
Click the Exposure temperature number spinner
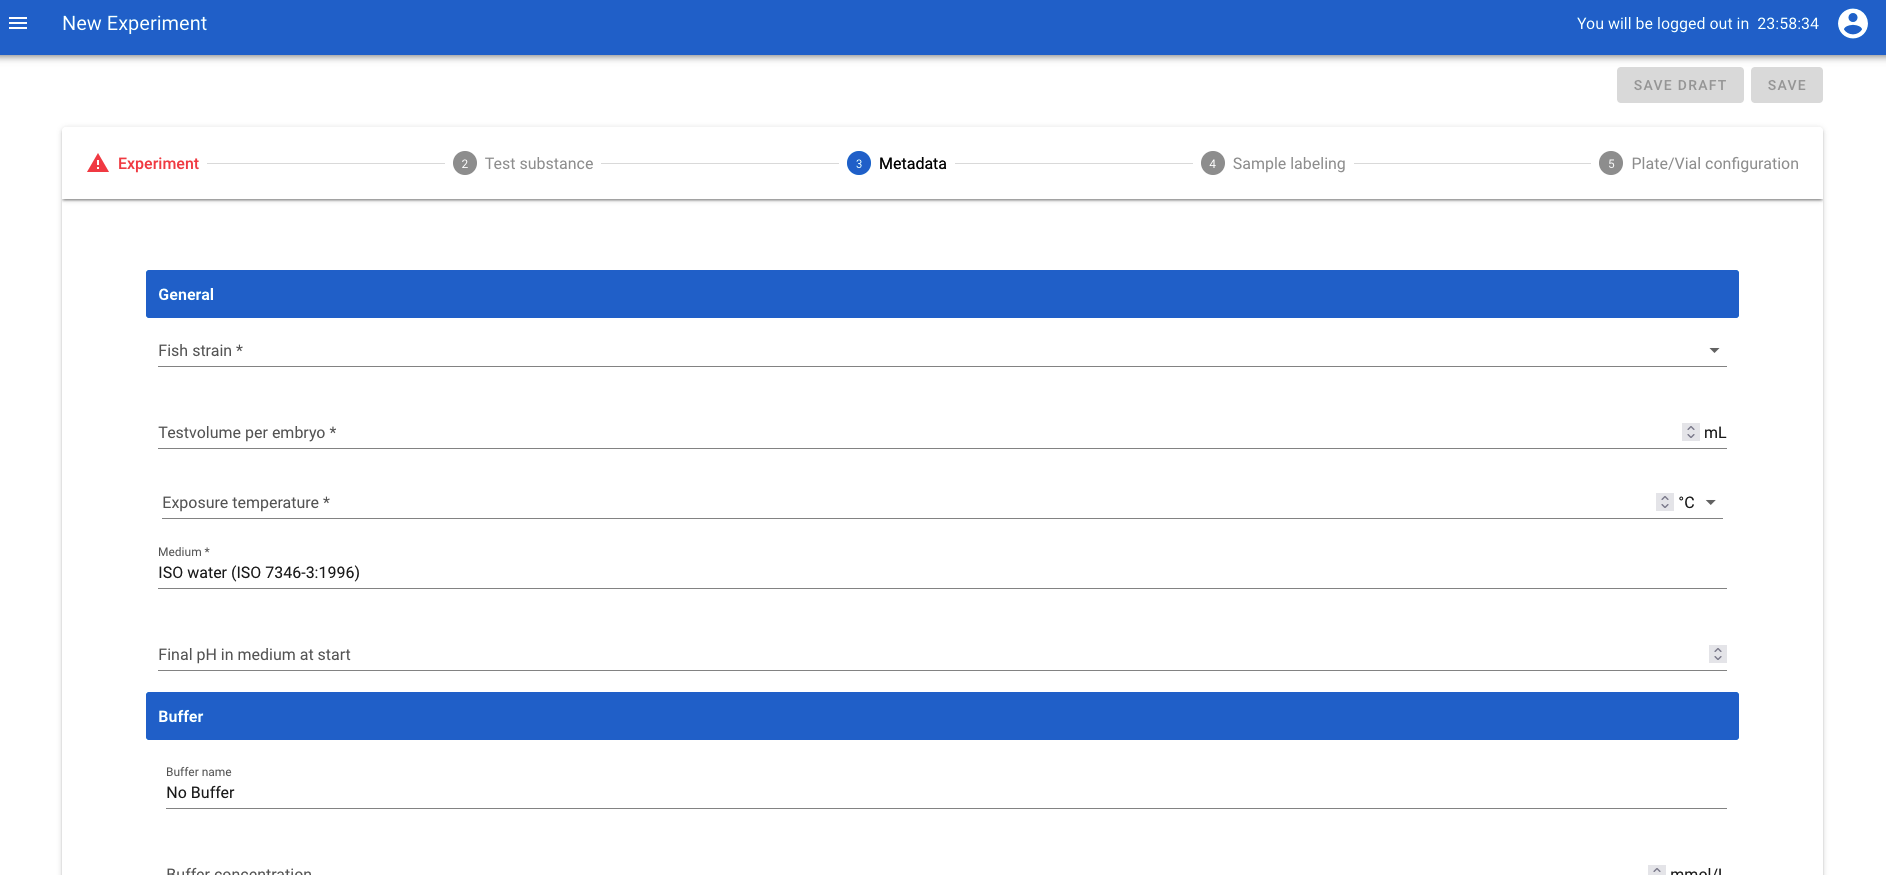[x=1664, y=502]
